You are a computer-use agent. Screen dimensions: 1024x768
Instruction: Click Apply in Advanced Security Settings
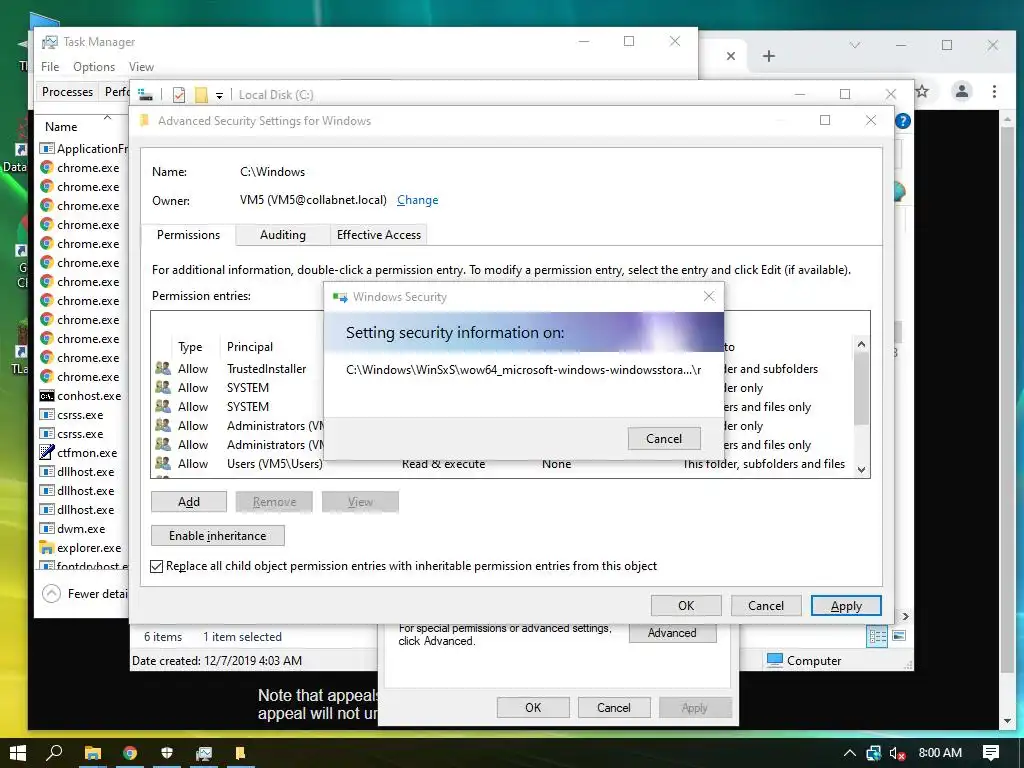point(846,605)
